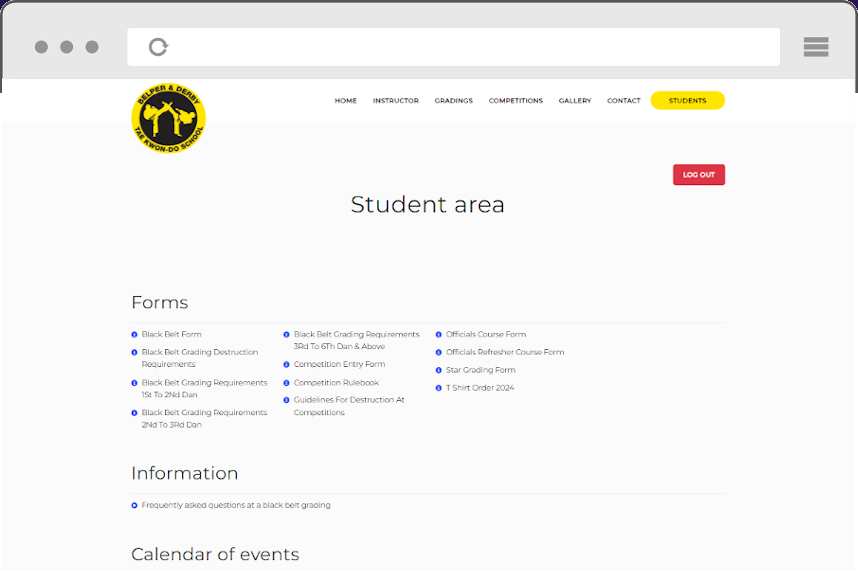858x572 pixels.
Task: Click the bullet icon beside Black Belt Form
Action: coord(135,335)
